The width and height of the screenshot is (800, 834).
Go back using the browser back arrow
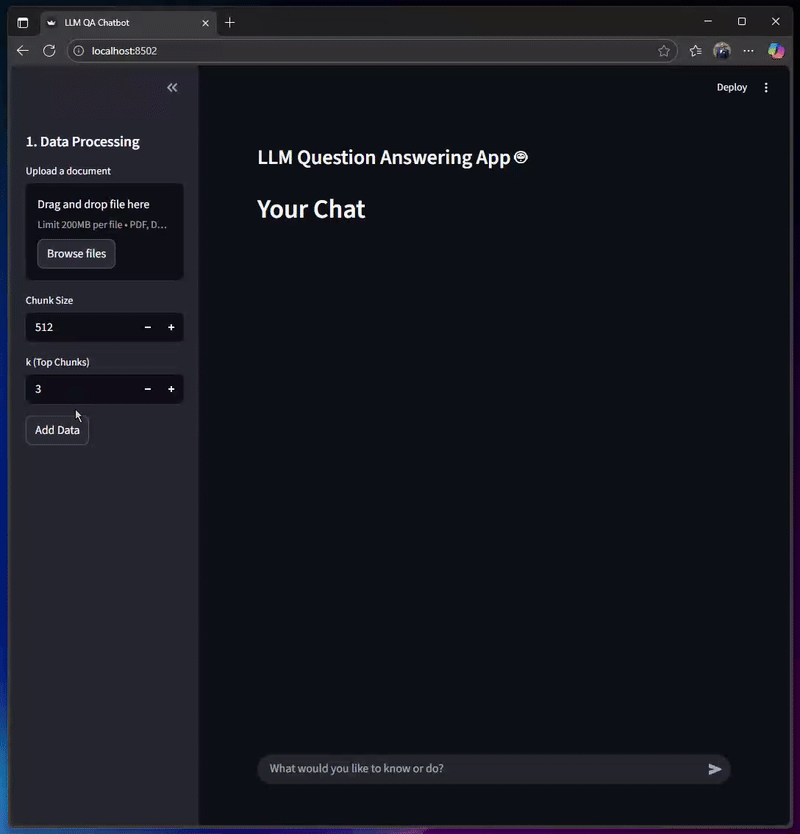point(23,51)
